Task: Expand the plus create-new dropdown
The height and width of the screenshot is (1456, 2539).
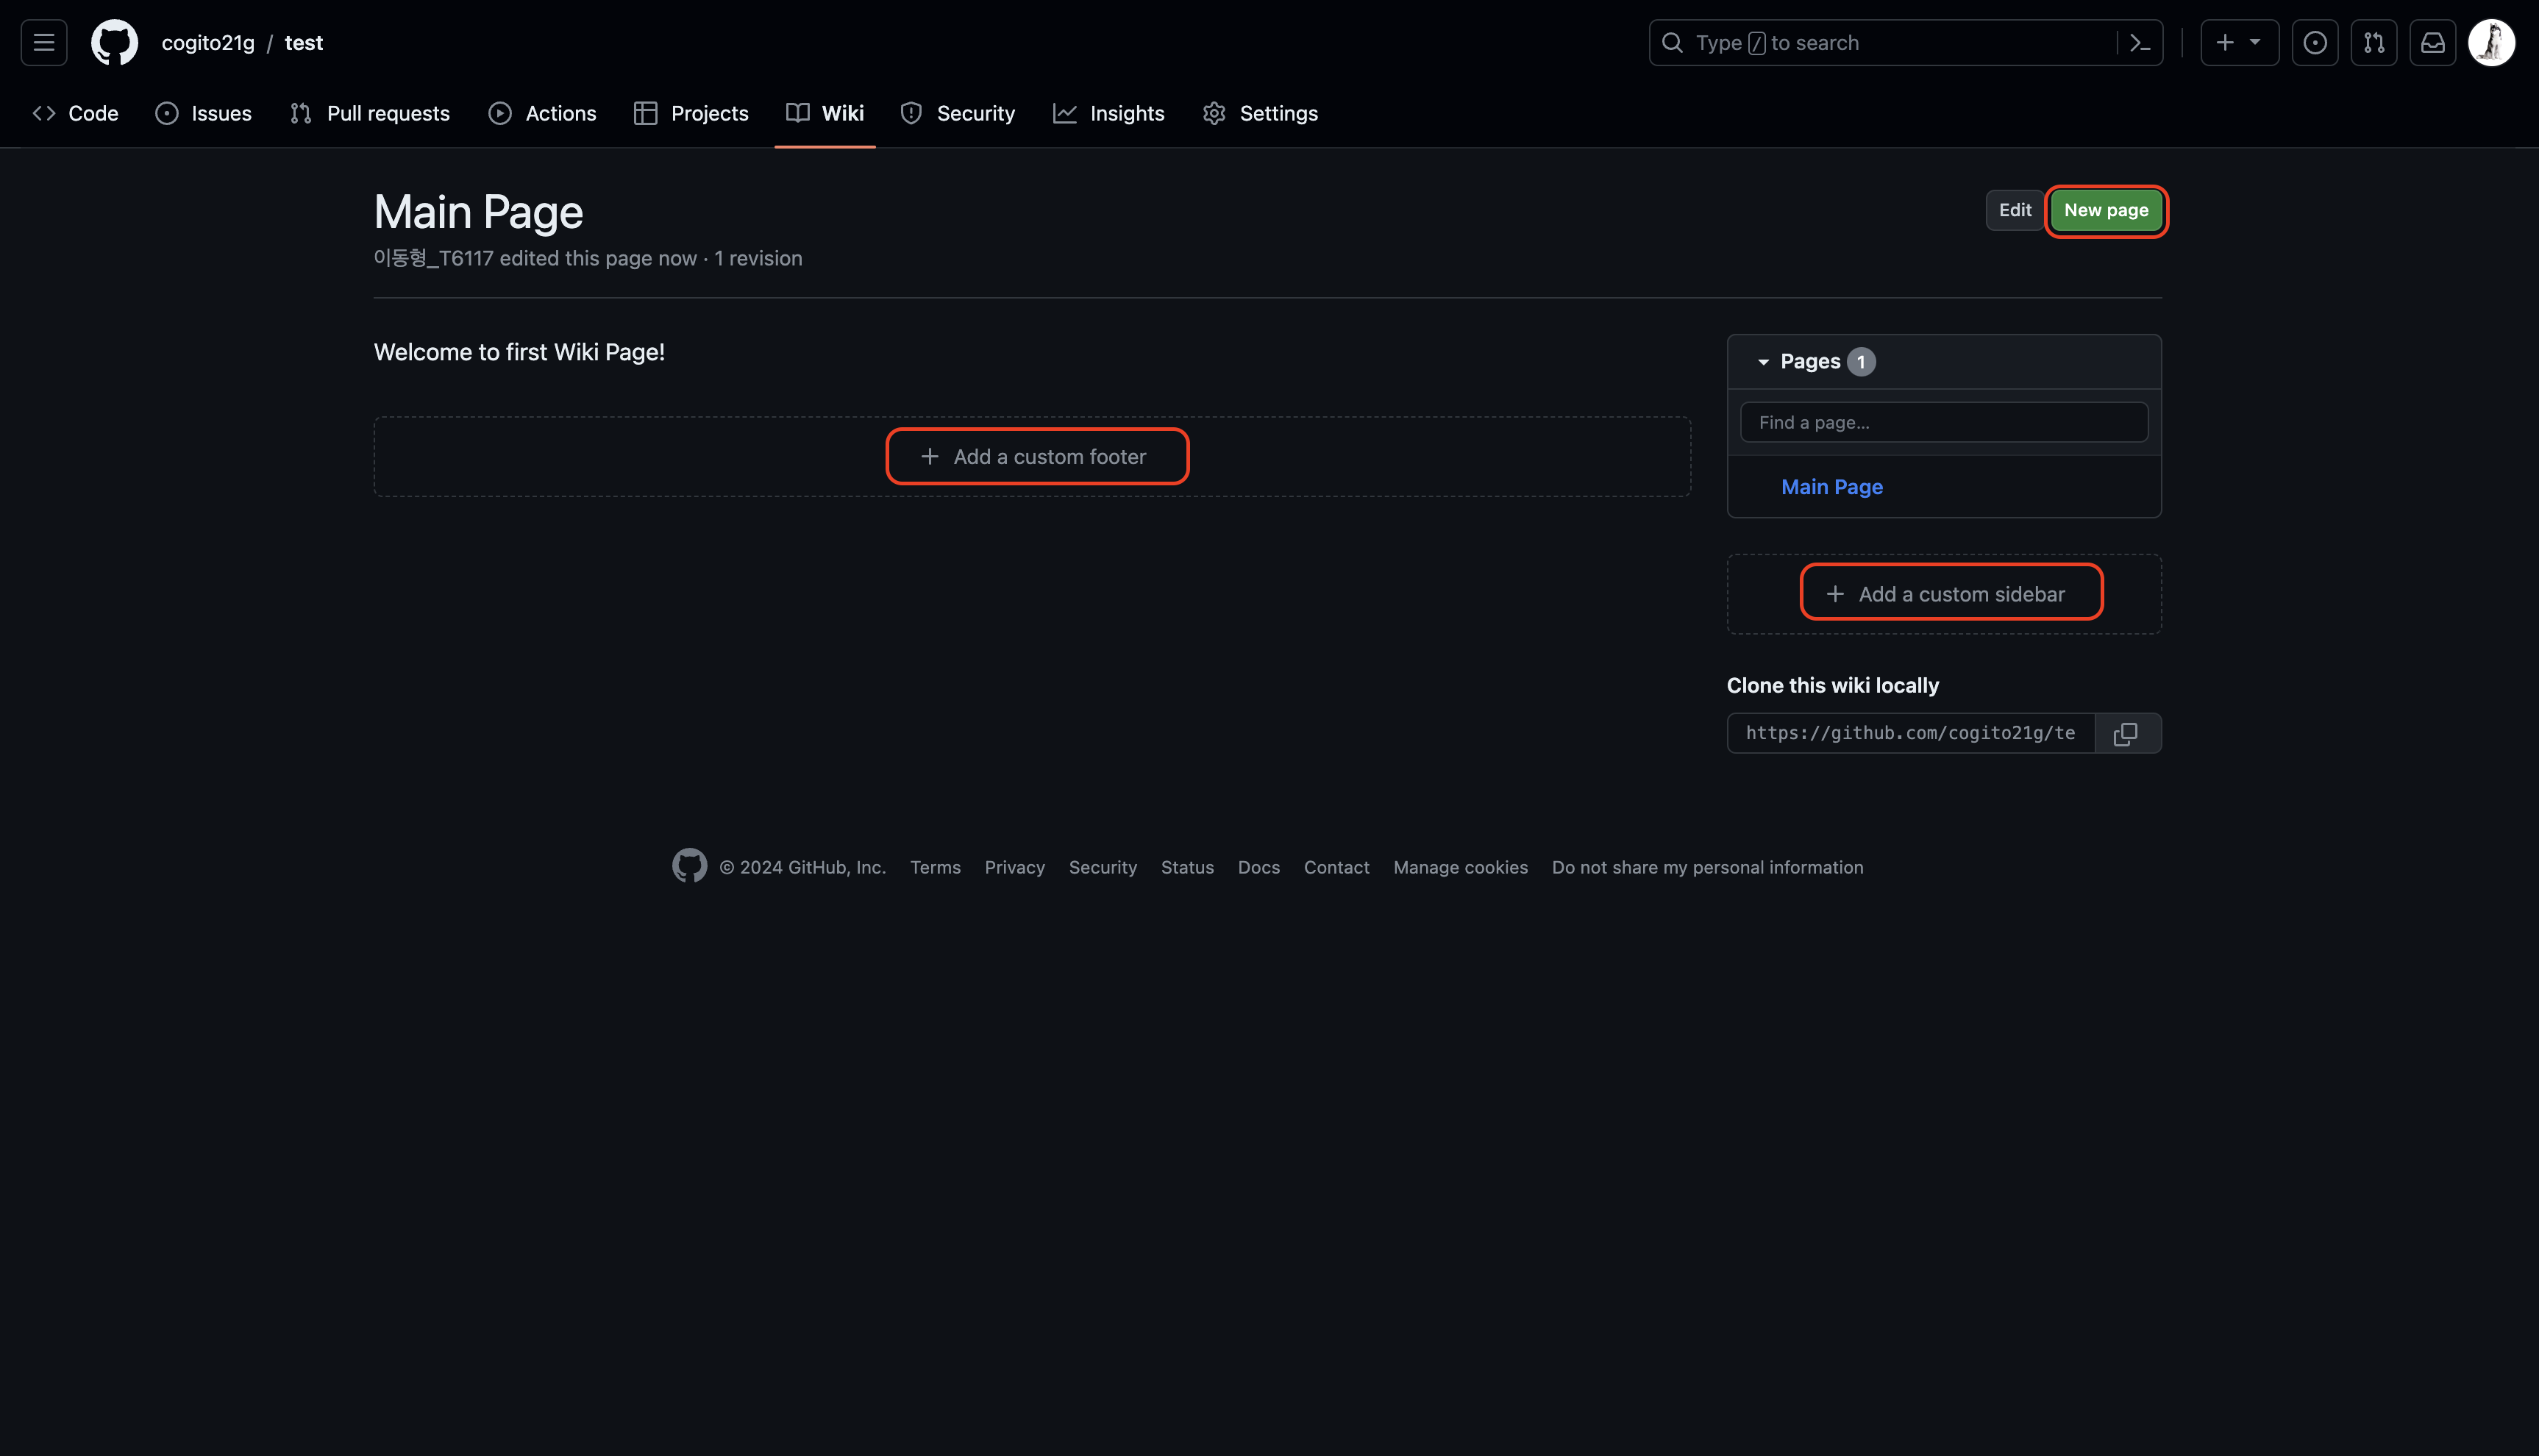Action: [2238, 43]
